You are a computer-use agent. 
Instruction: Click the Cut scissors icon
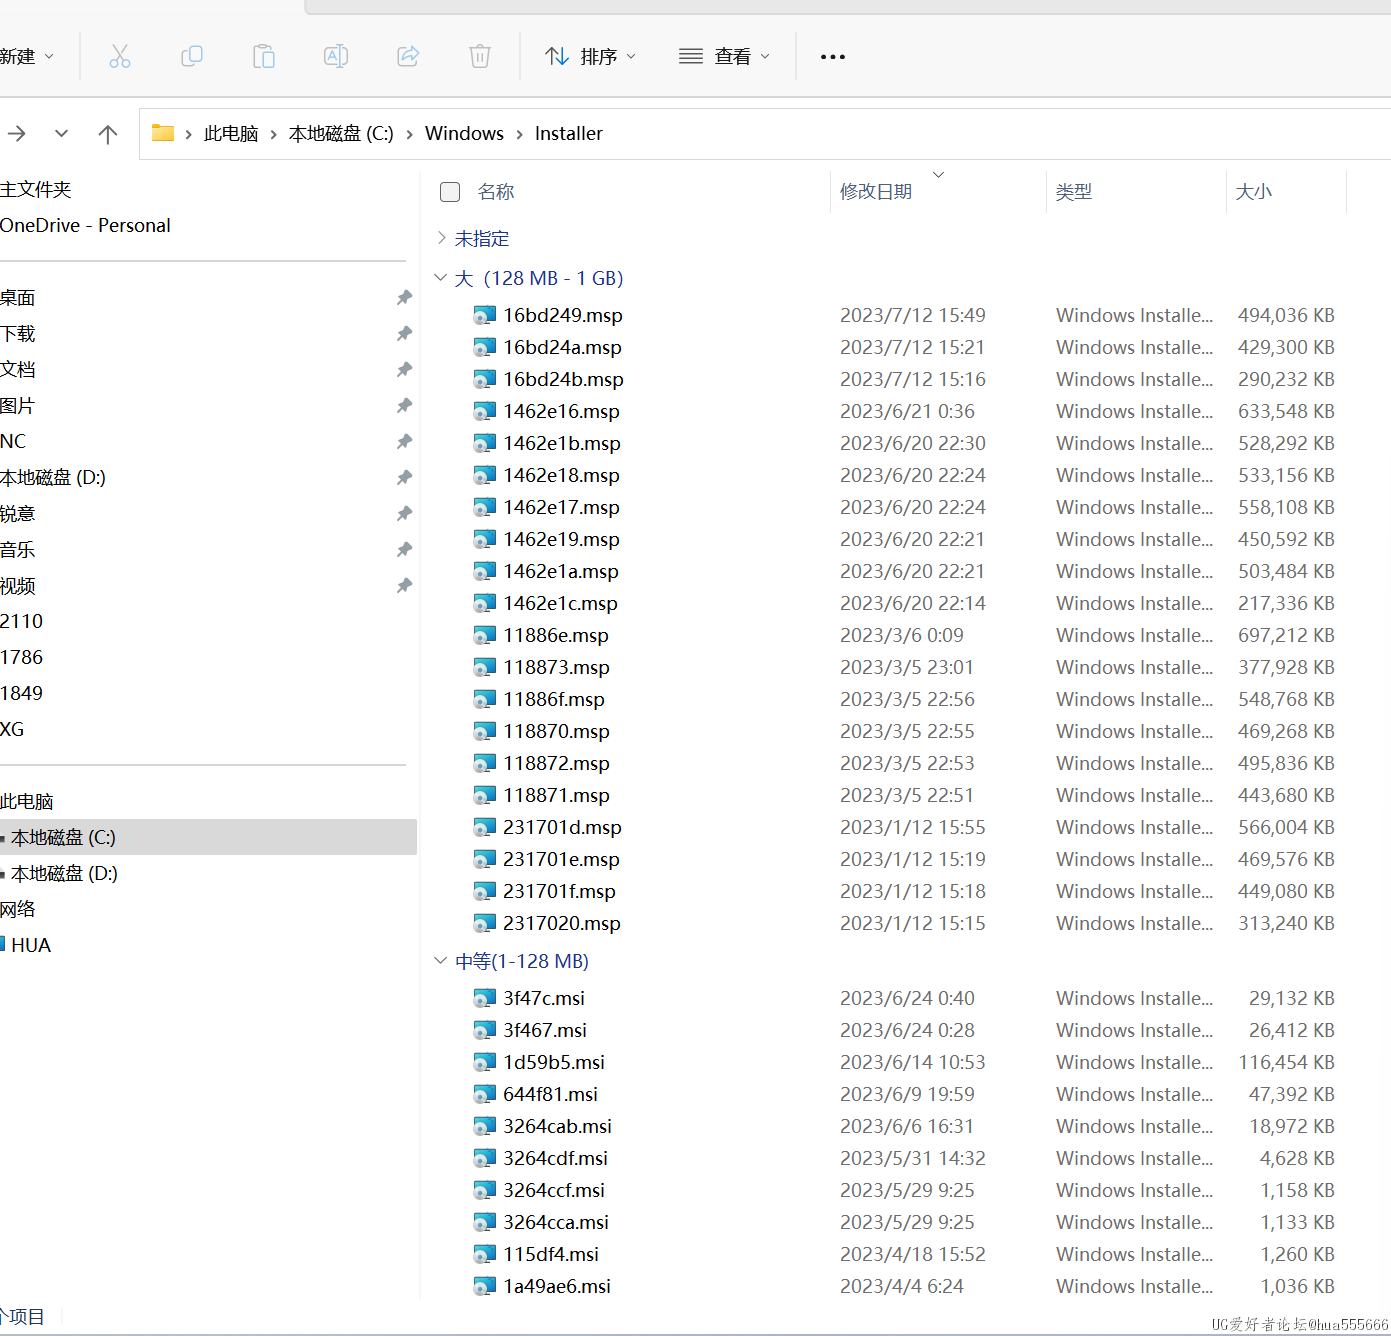click(120, 56)
